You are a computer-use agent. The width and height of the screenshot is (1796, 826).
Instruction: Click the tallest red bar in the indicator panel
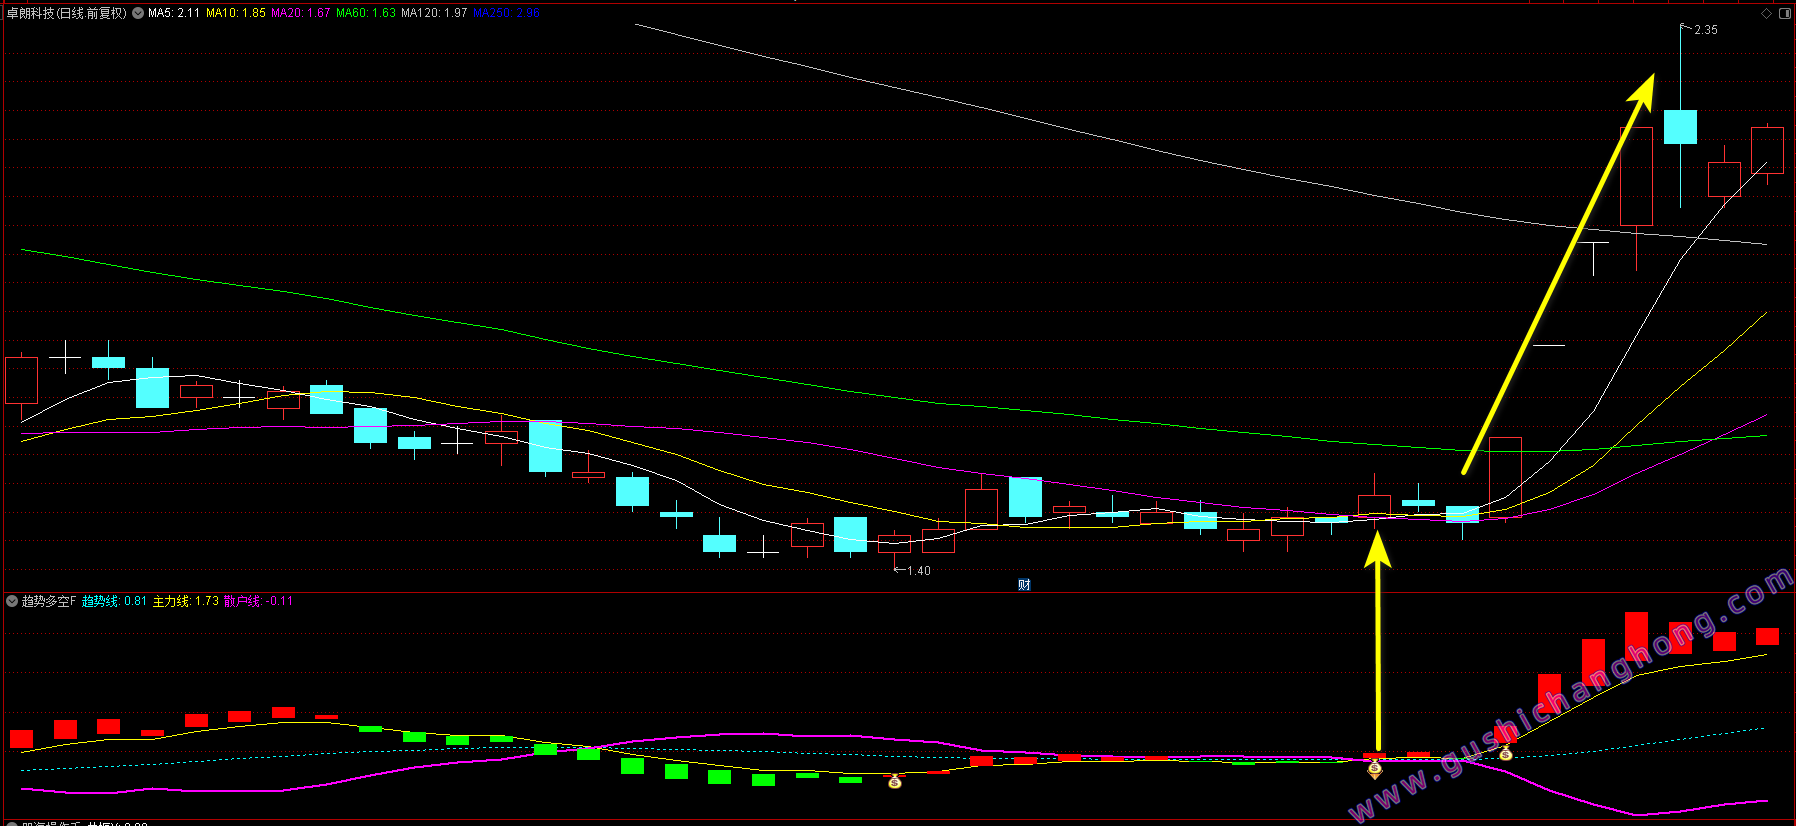click(x=1636, y=636)
